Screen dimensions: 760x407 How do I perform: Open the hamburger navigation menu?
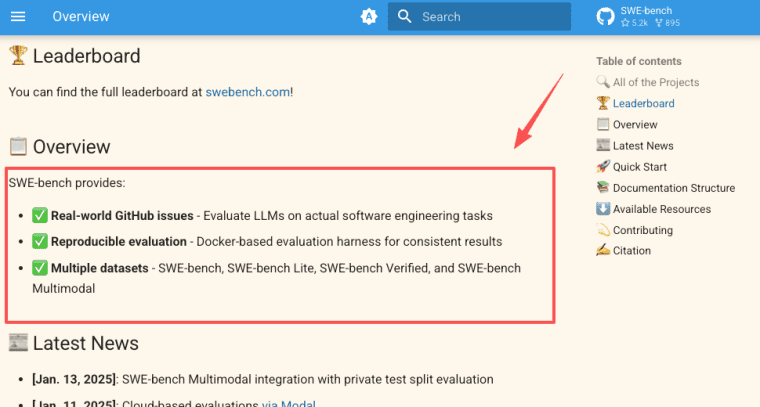18,16
